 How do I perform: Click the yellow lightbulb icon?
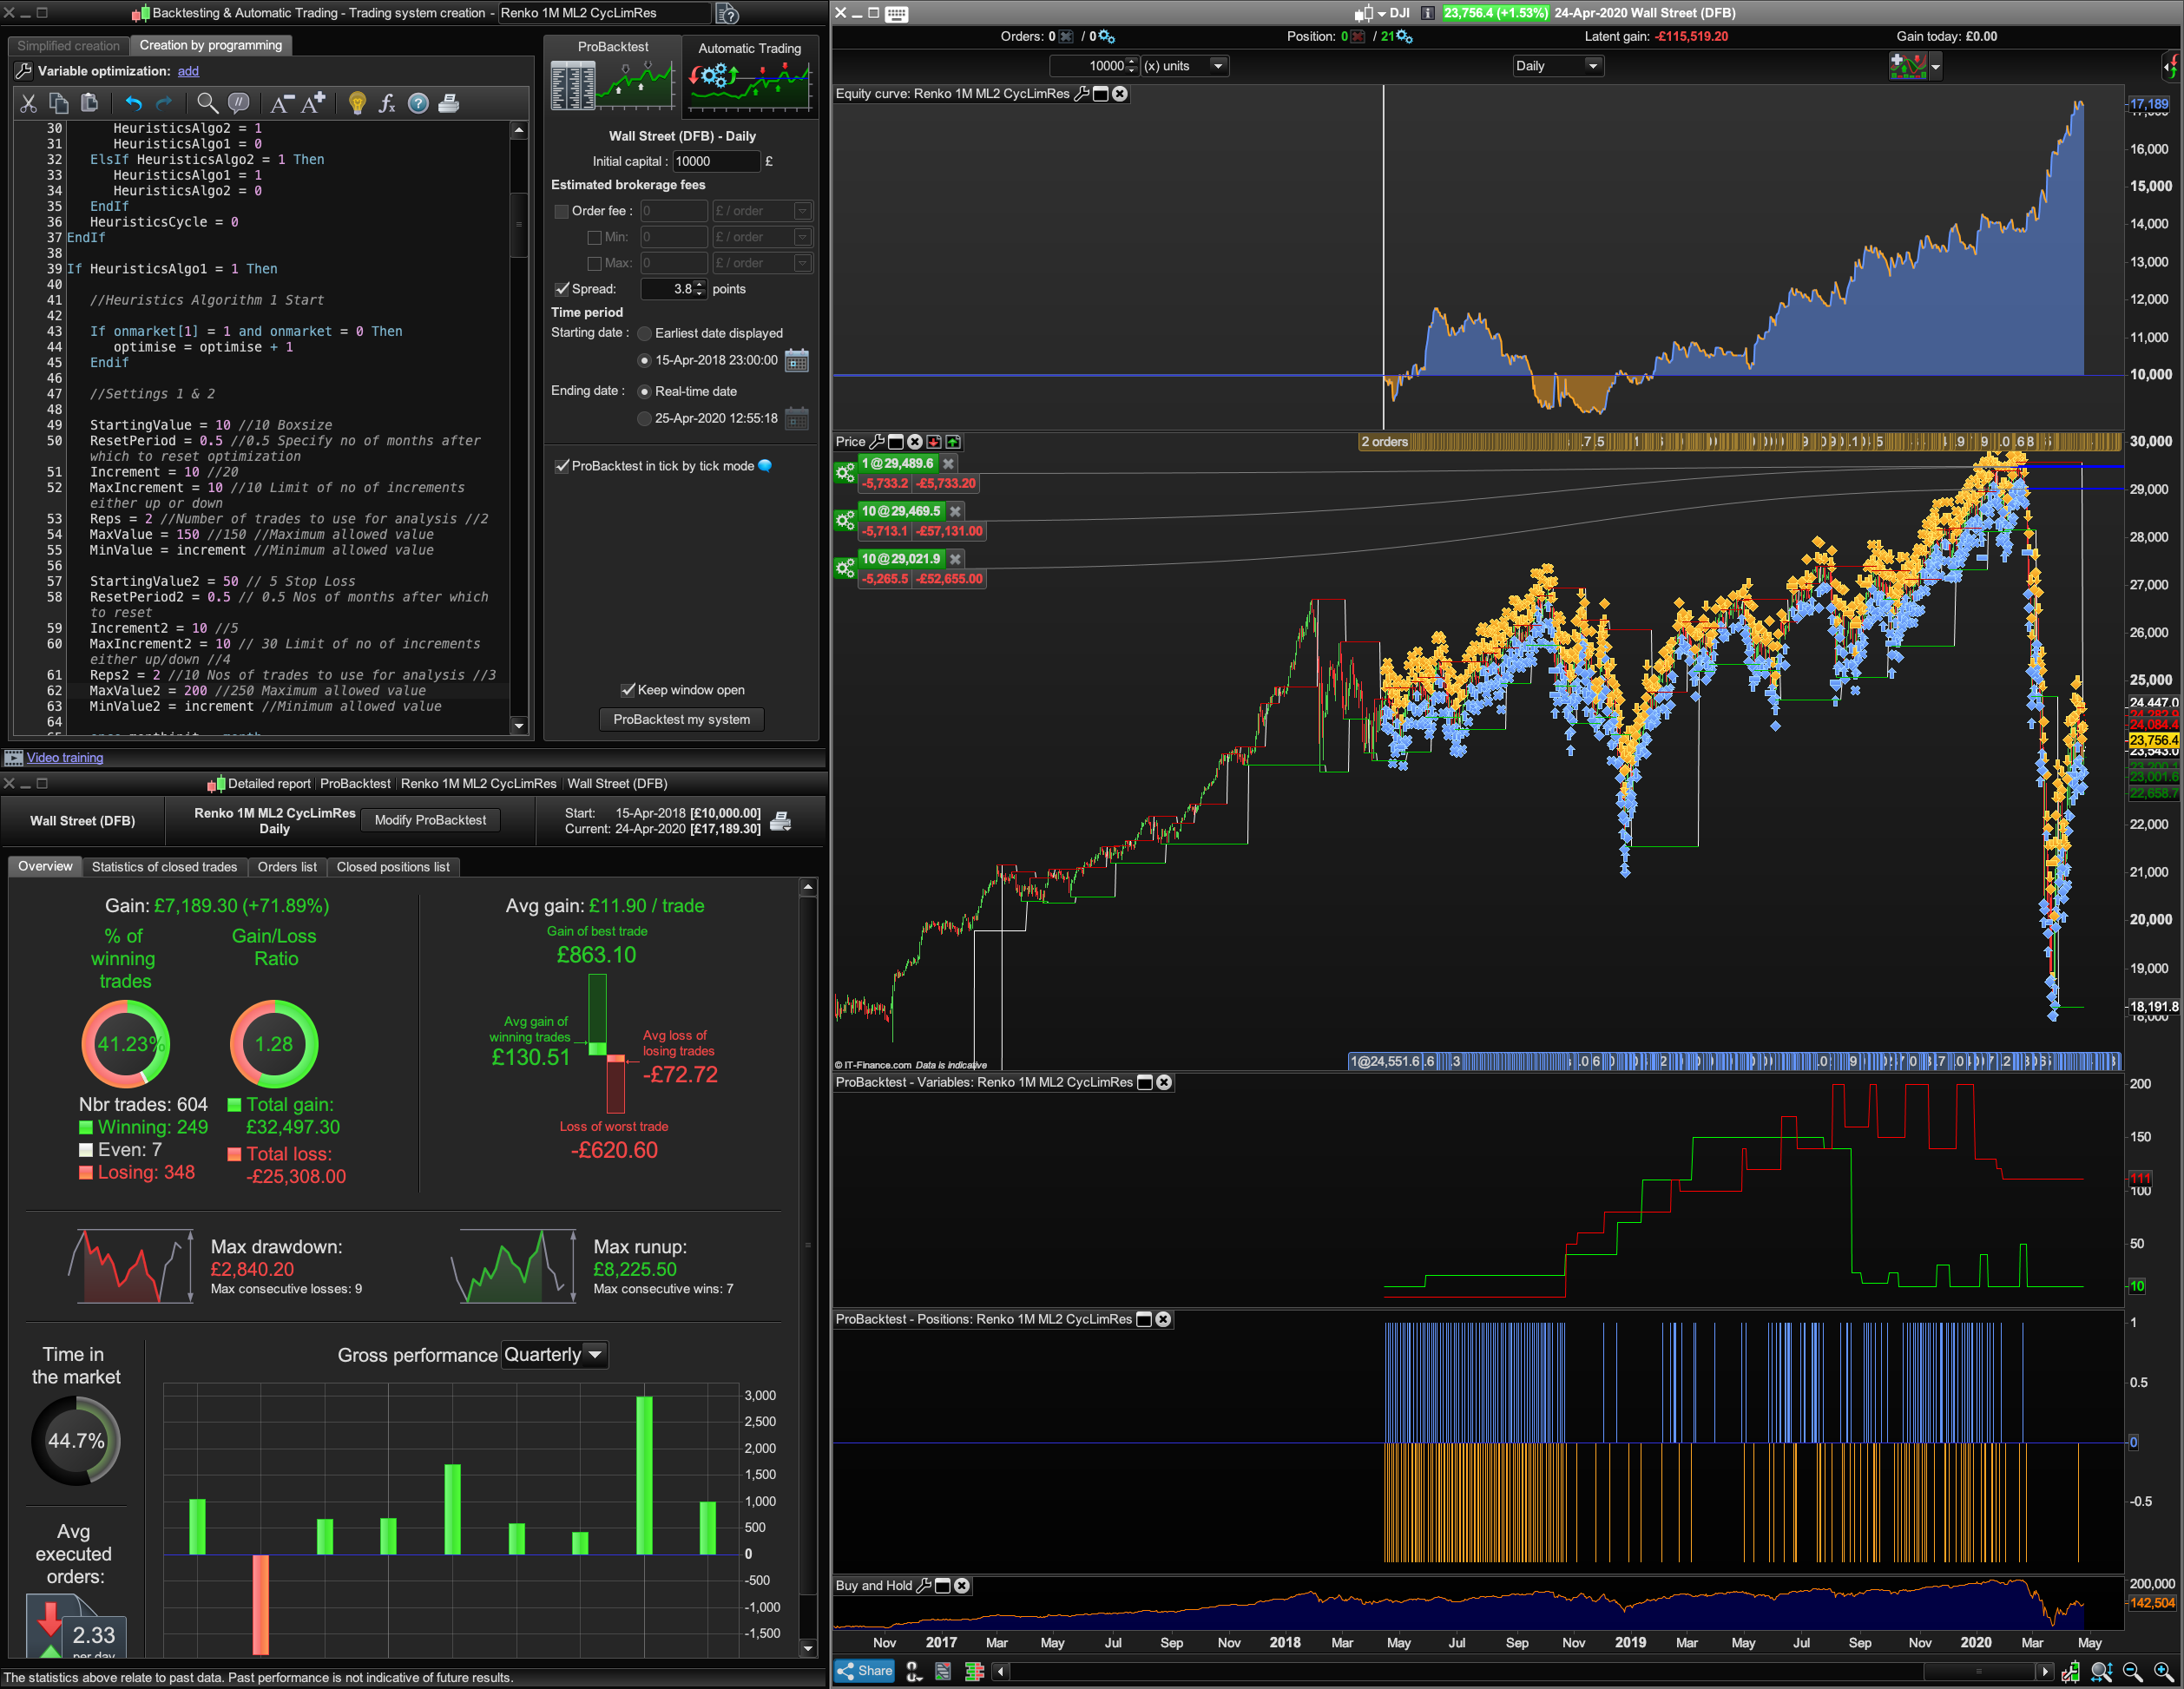[357, 103]
